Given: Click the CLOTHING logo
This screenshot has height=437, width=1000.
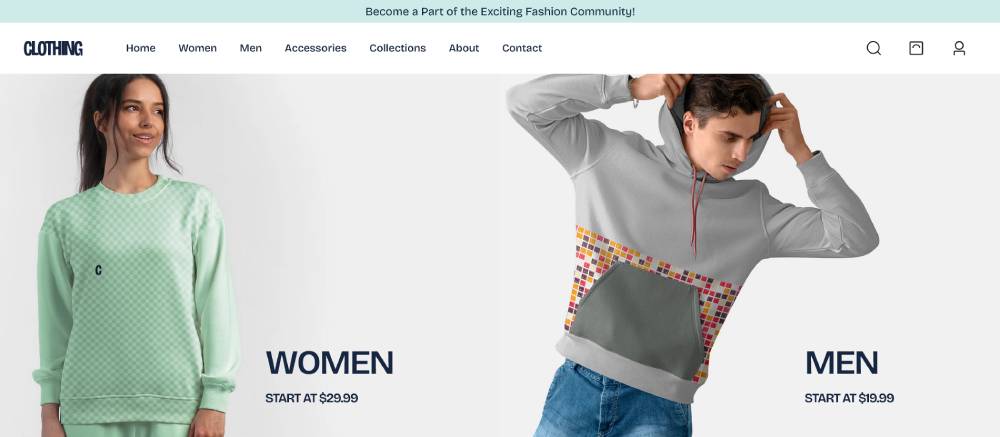Looking at the screenshot, I should 53,48.
